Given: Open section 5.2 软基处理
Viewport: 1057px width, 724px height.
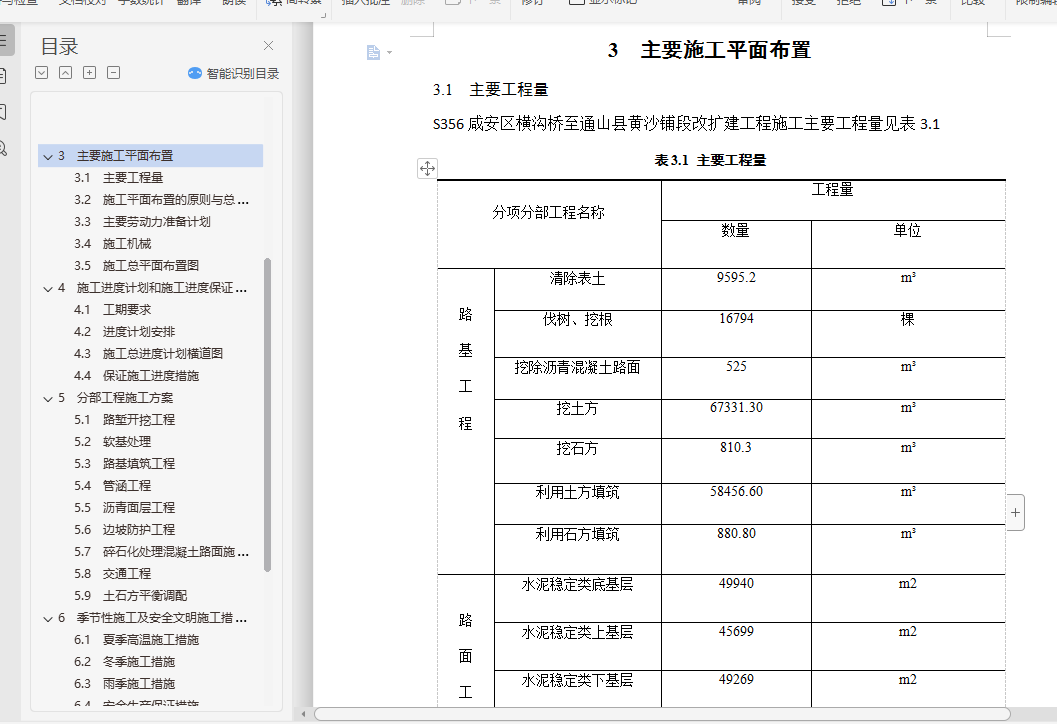Looking at the screenshot, I should pyautogui.click(x=113, y=442).
